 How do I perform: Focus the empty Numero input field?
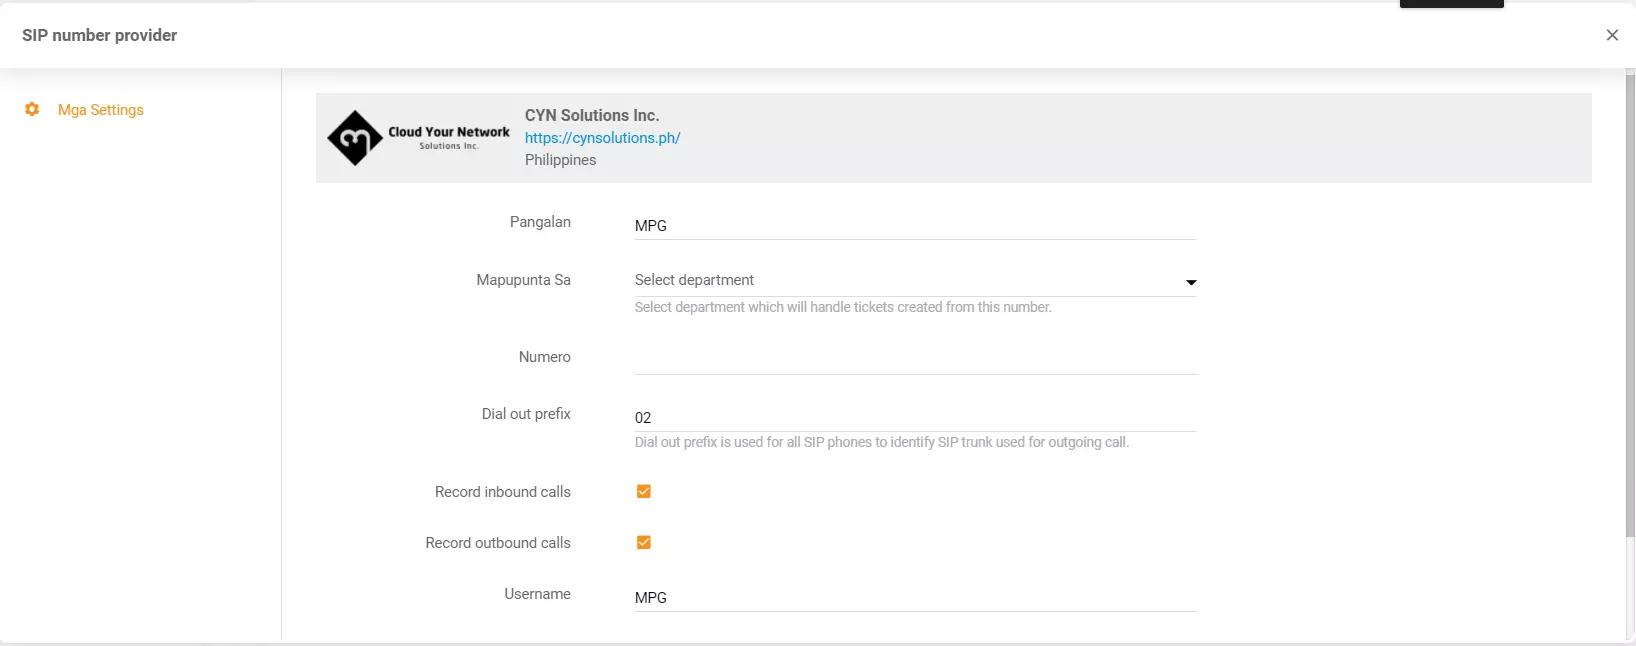(x=914, y=358)
